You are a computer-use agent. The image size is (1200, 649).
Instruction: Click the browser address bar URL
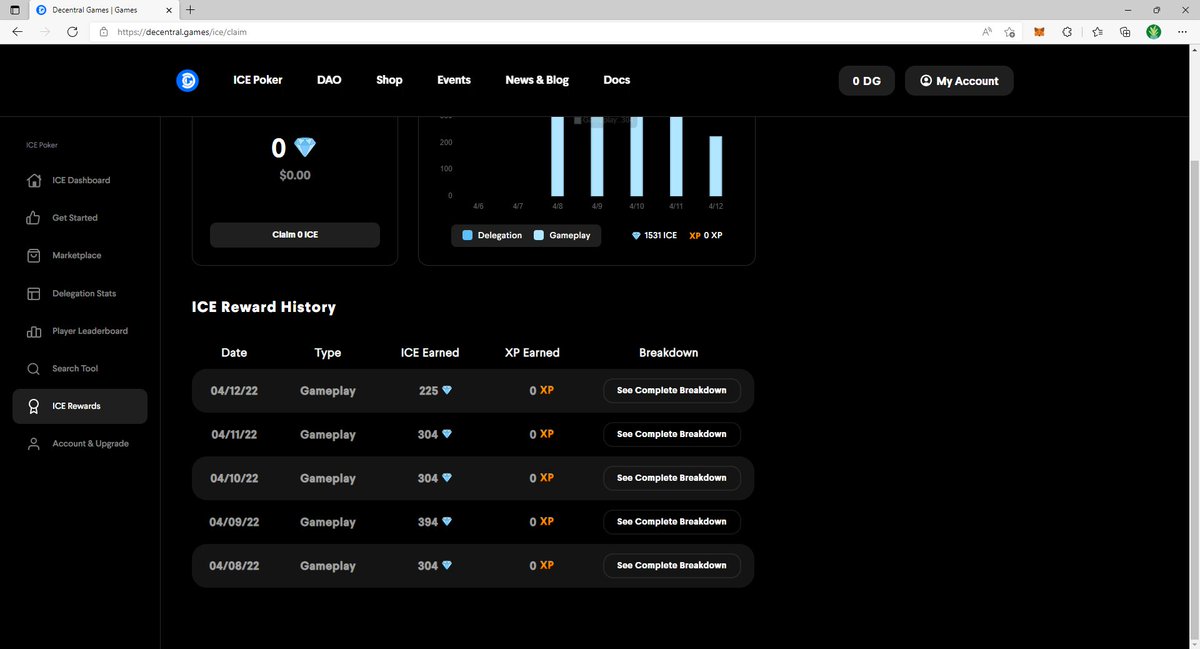[182, 32]
